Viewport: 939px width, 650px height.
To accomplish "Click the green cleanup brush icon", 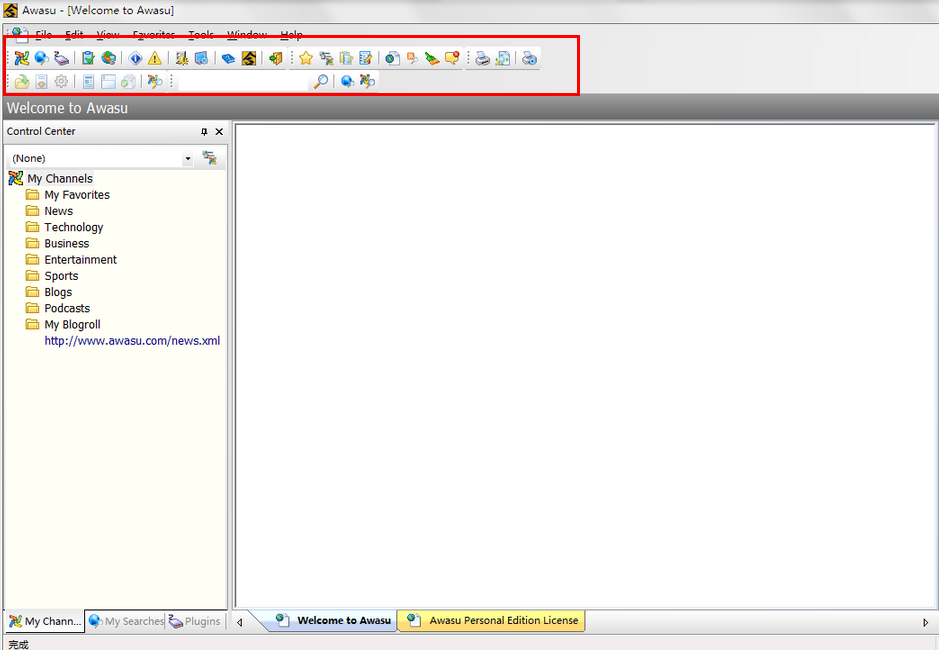I will (x=432, y=58).
